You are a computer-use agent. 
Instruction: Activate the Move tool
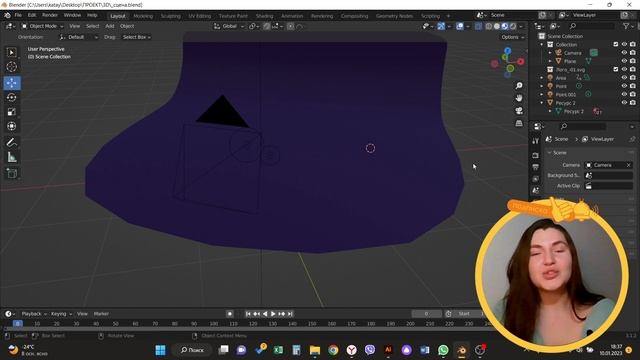click(11, 83)
